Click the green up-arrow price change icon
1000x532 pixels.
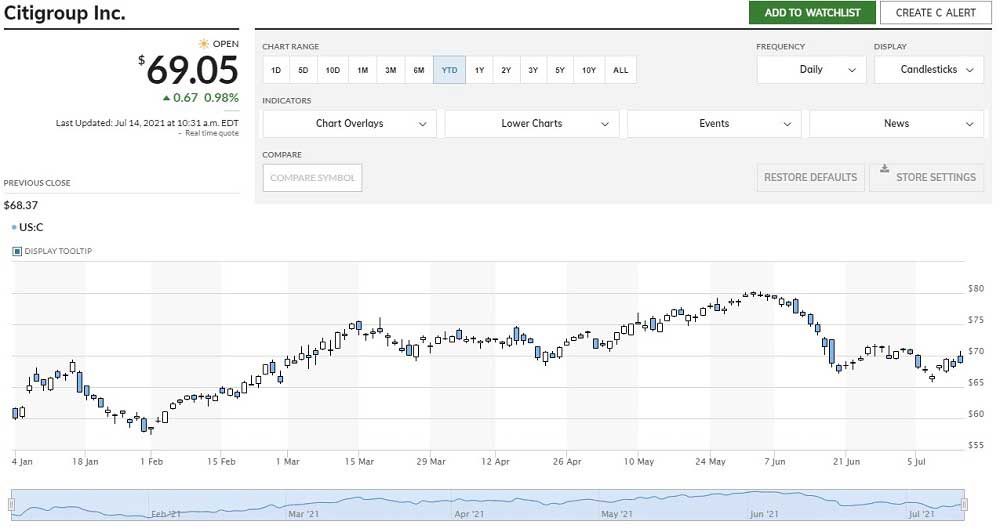(x=166, y=98)
